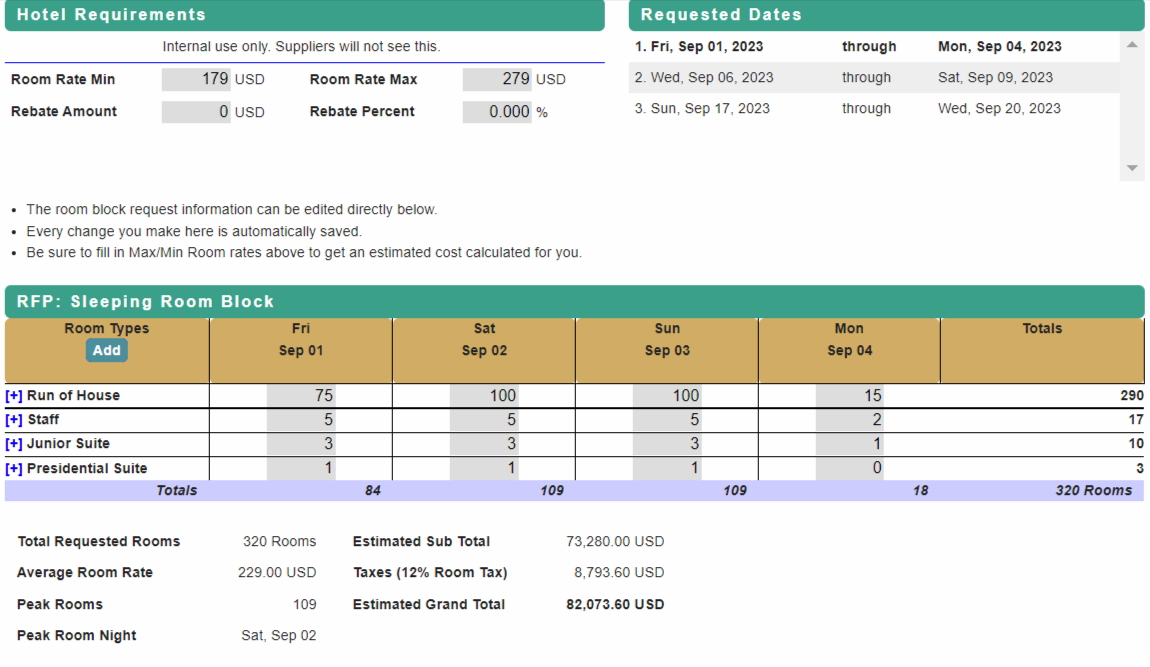Screen dimensions: 1150x667
Task: Edit Presidential Suite rooms for Mon Sep 04
Action: (x=850, y=469)
